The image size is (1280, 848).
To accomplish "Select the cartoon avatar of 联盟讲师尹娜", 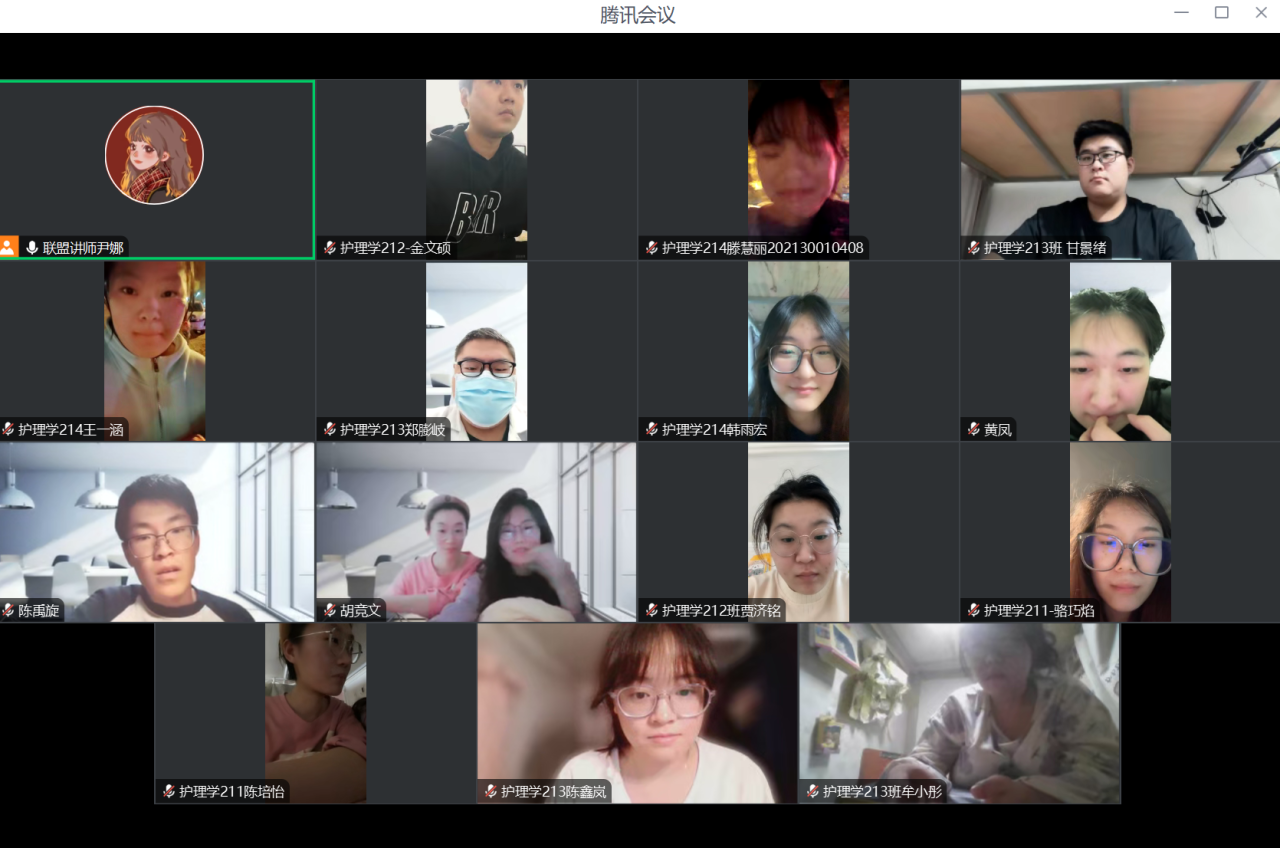I will coord(154,155).
